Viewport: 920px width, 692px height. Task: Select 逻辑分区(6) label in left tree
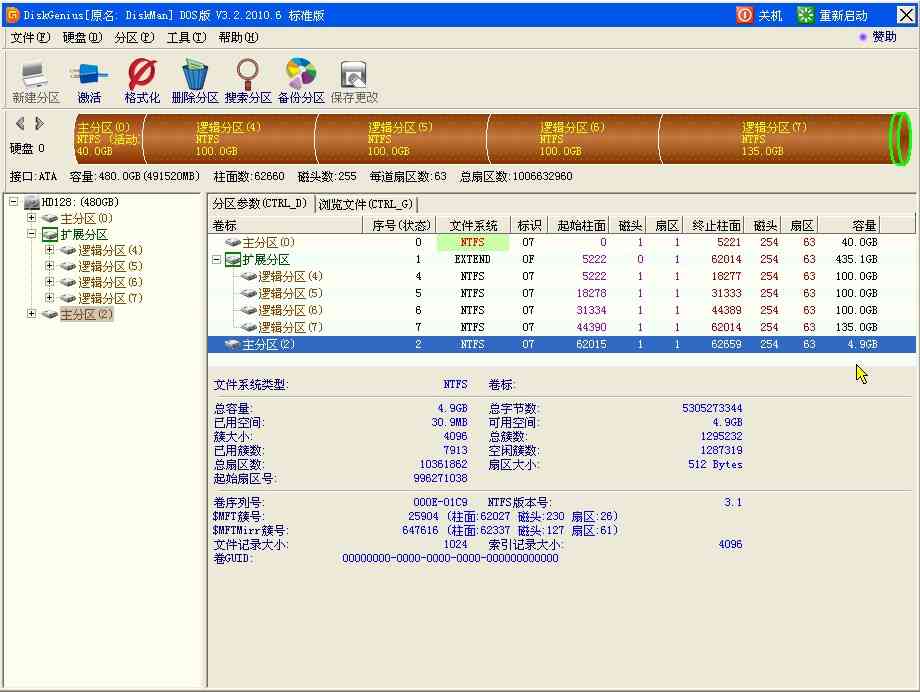tap(110, 282)
